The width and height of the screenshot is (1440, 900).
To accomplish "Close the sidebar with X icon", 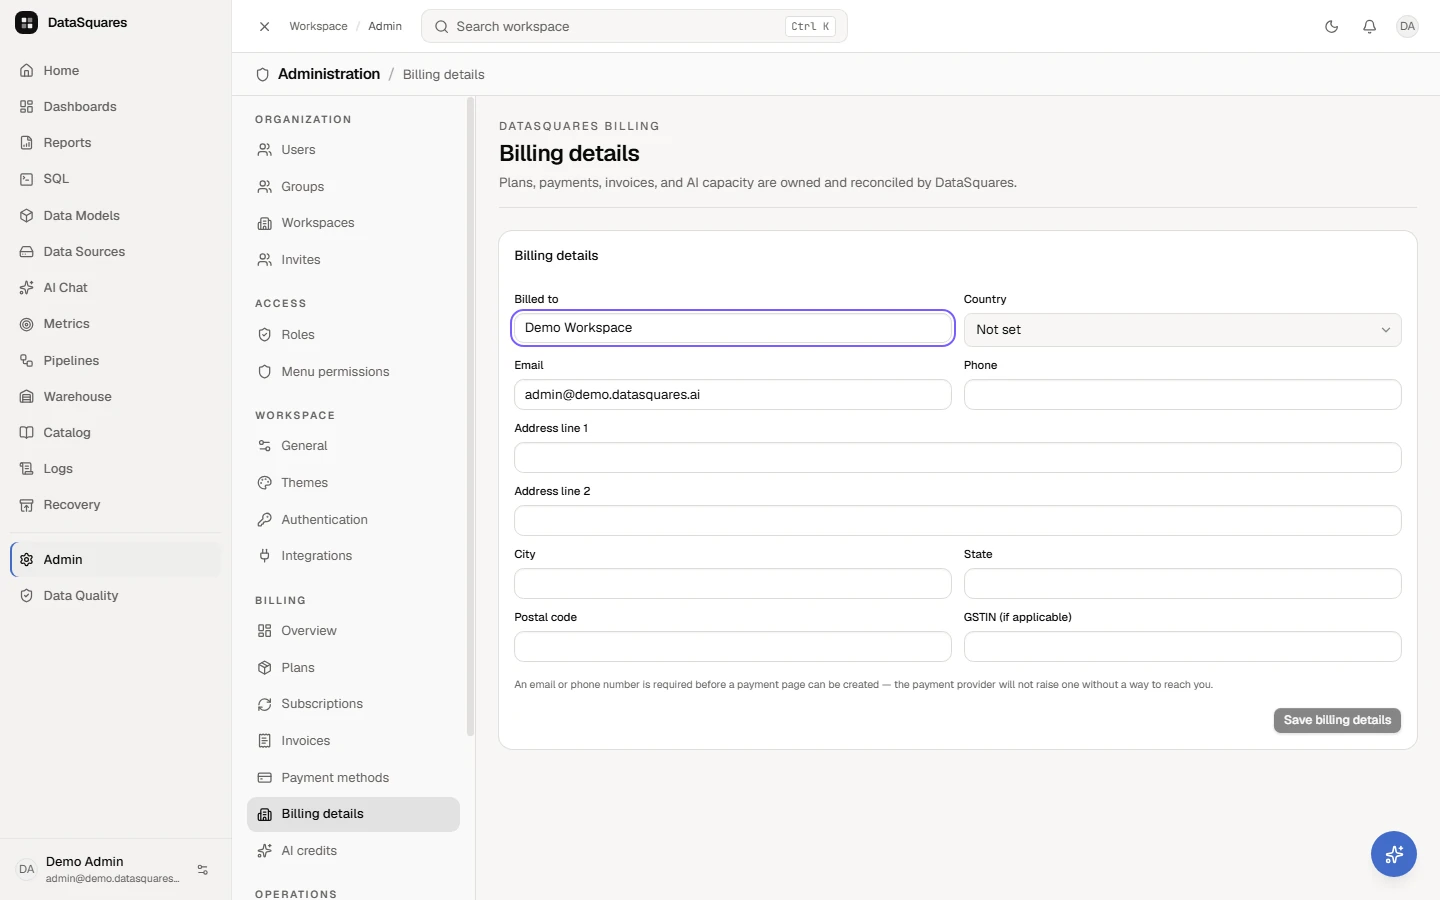I will (x=264, y=27).
